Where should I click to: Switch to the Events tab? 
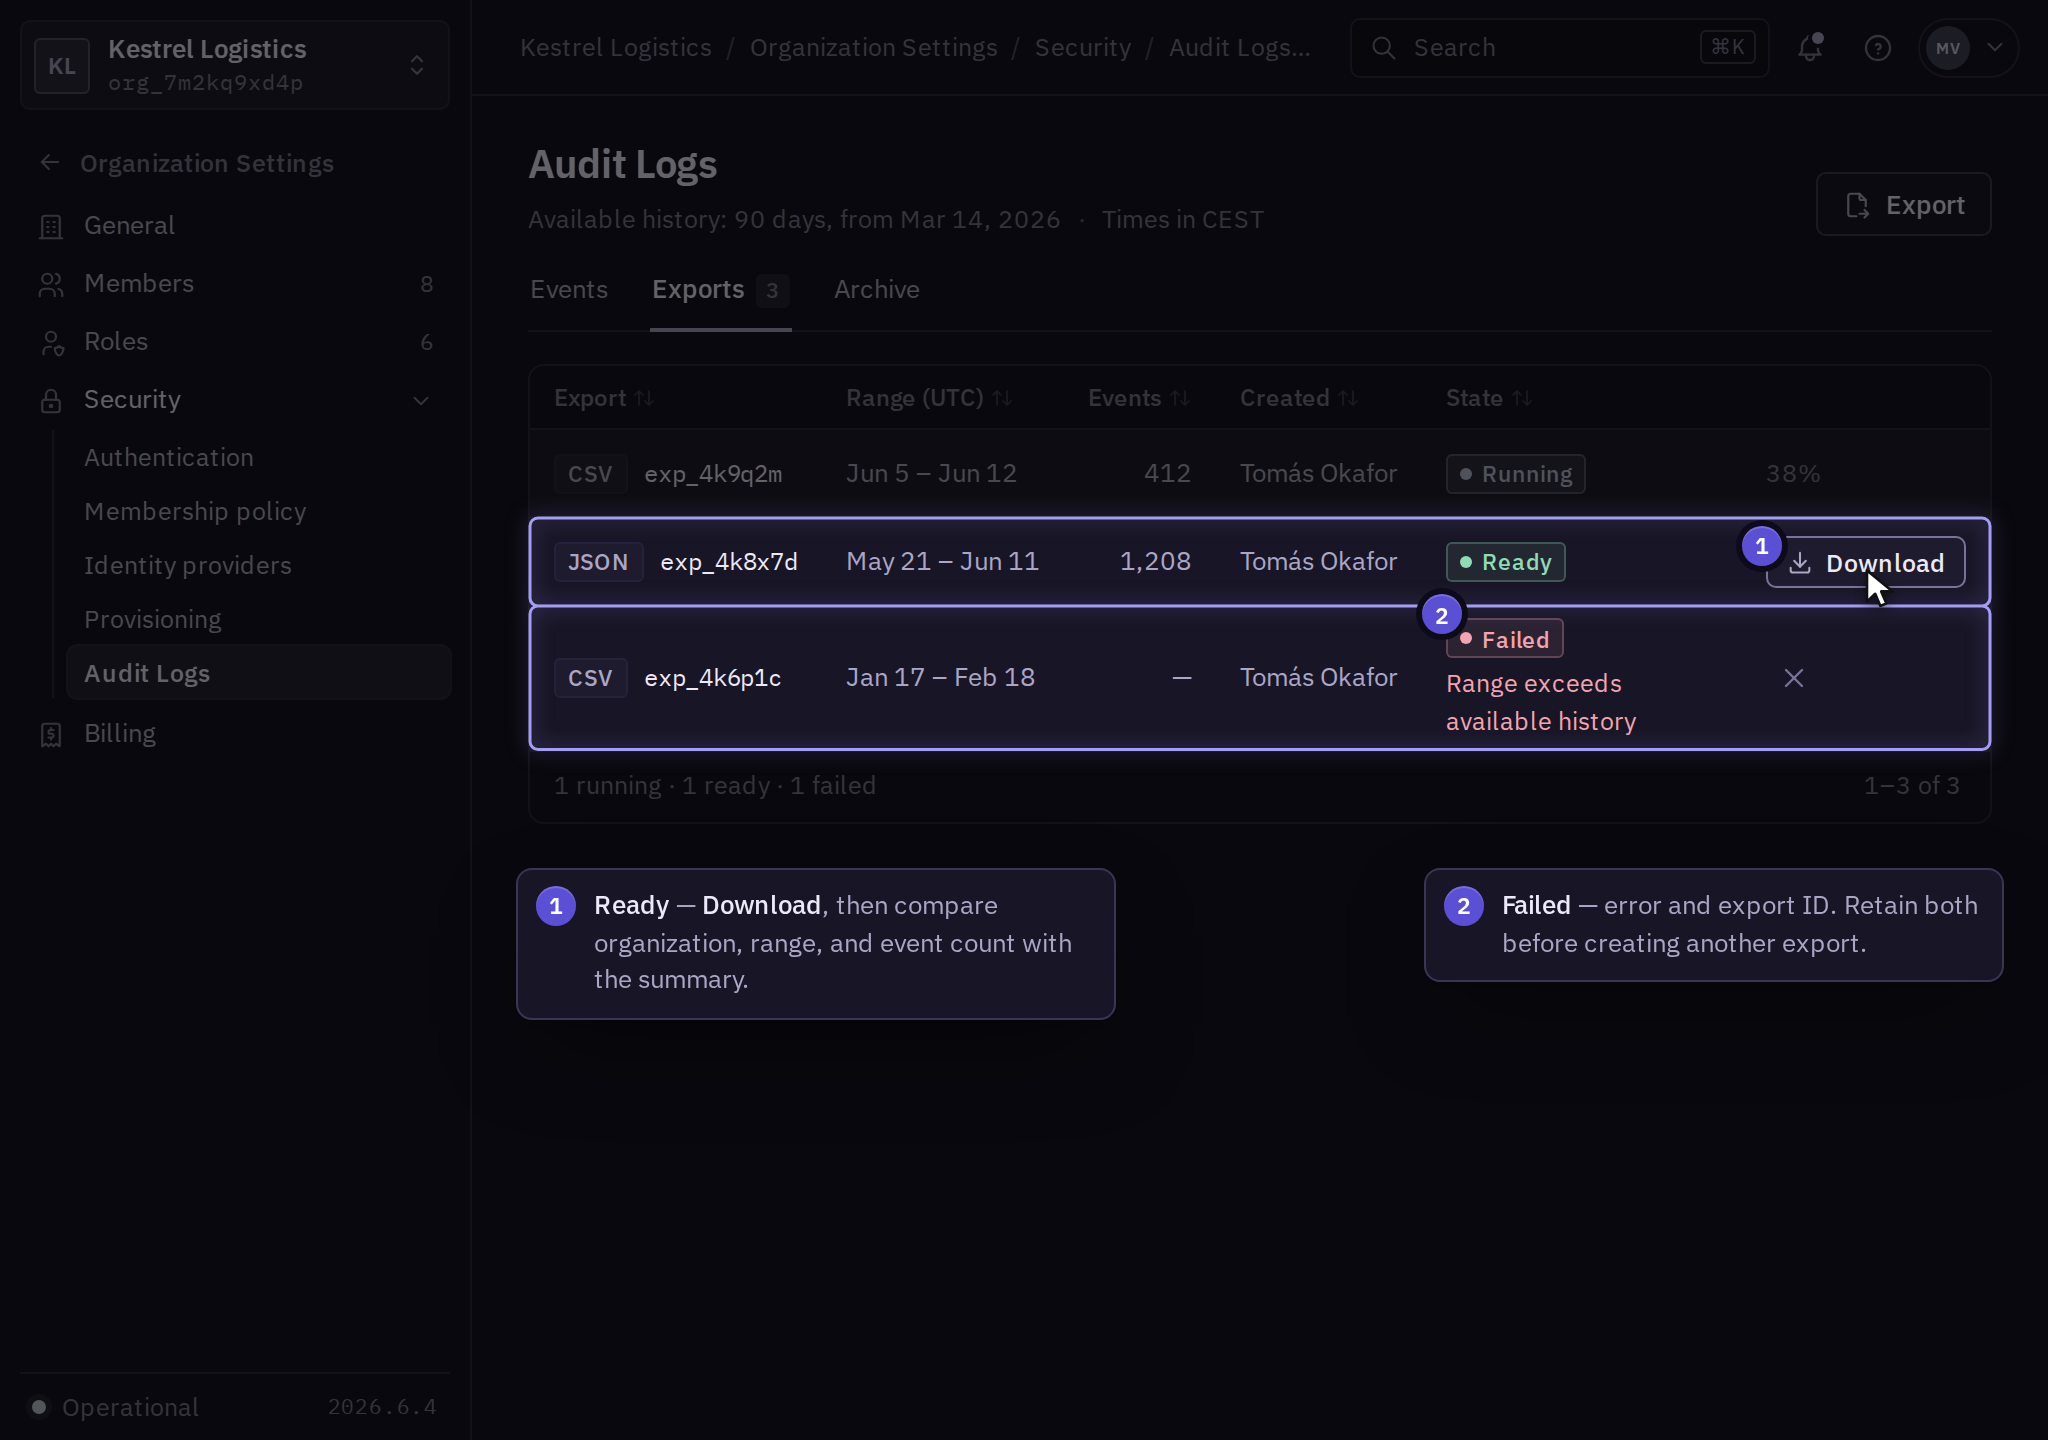[569, 290]
